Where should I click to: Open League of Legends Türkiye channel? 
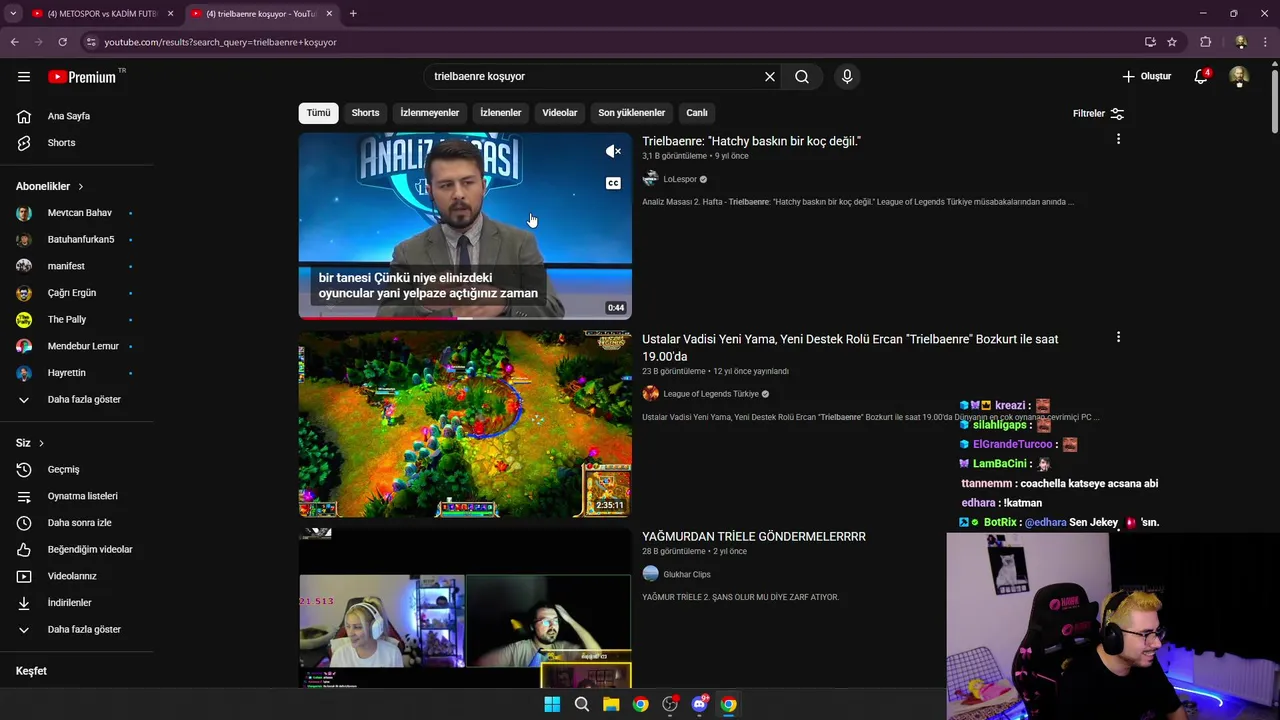tap(711, 394)
